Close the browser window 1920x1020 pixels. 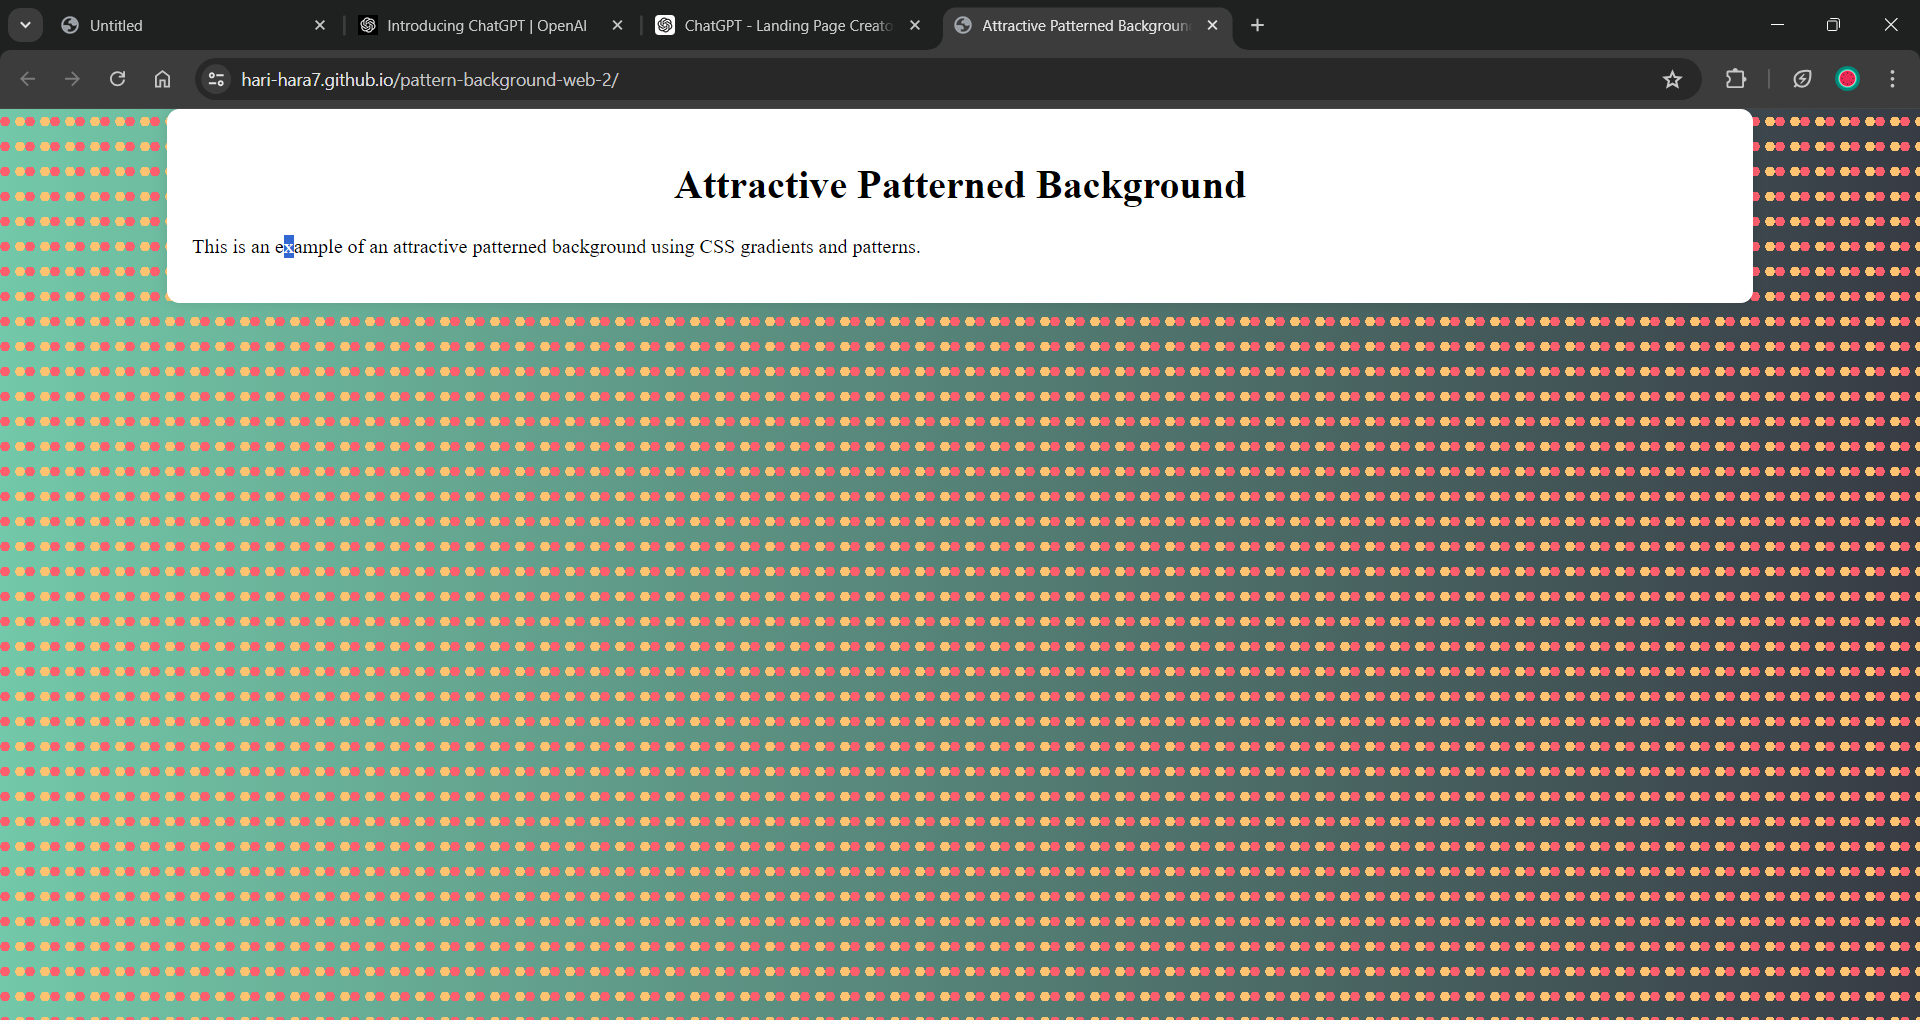point(1890,25)
